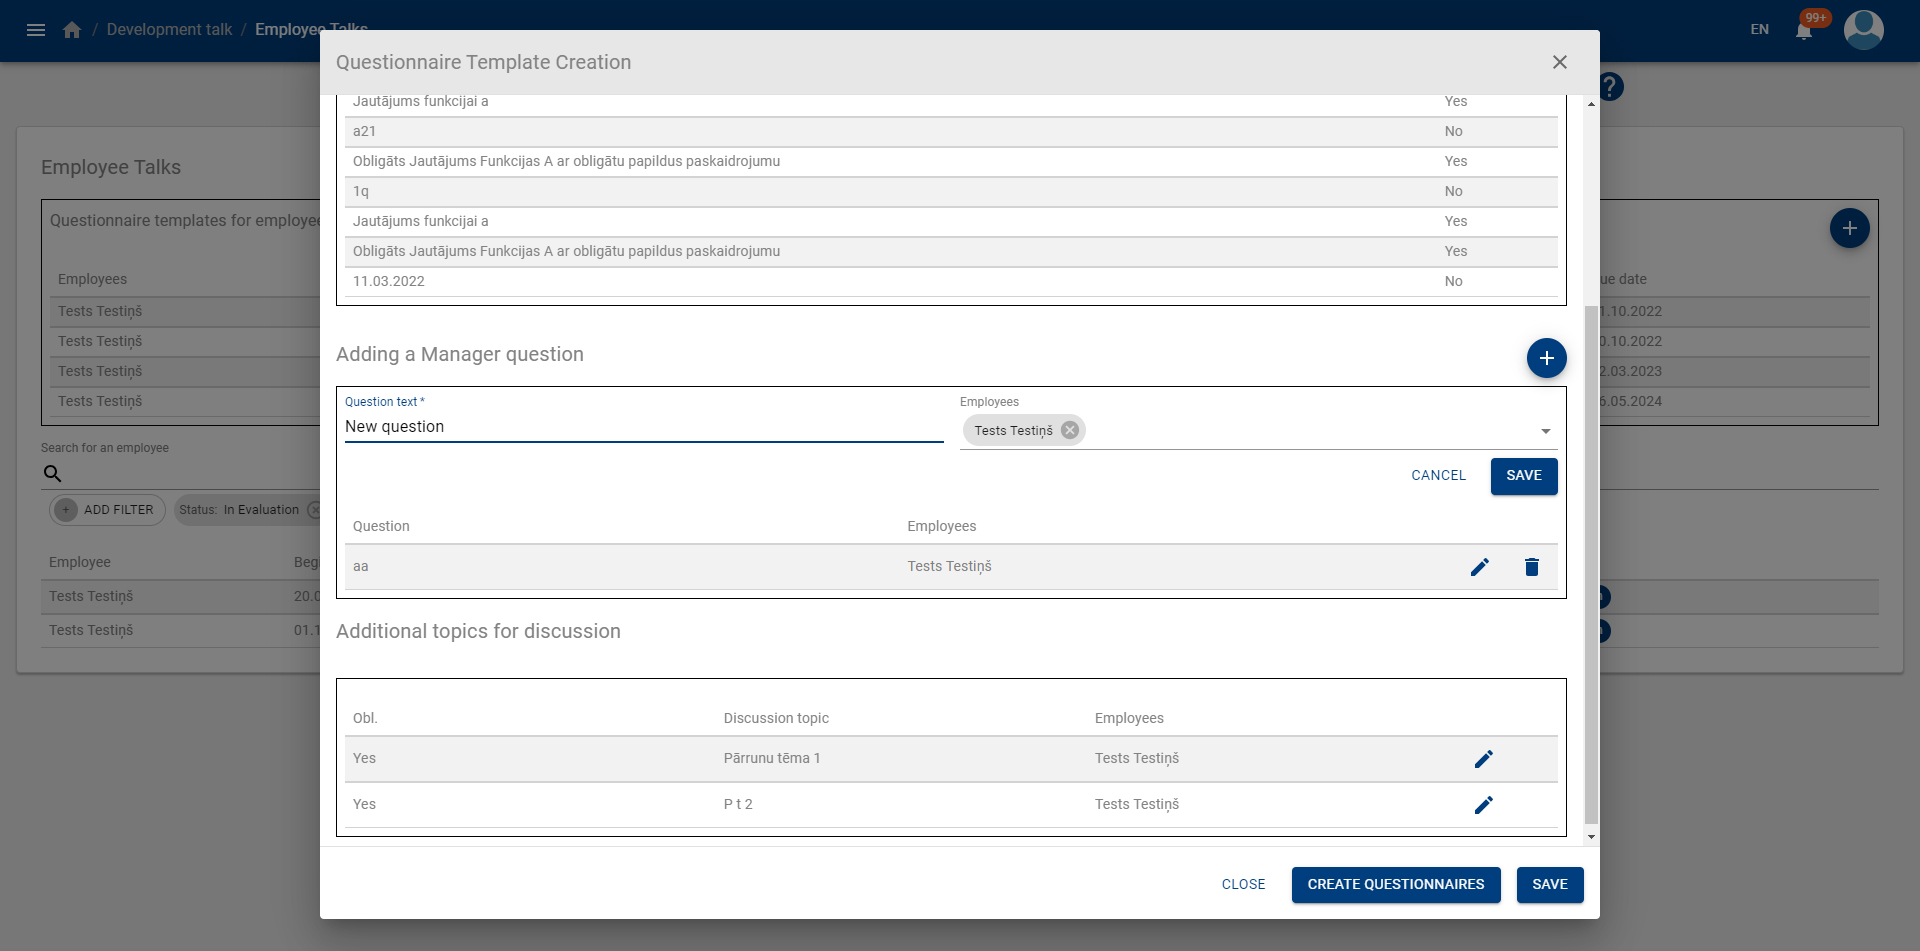Open the notifications bell

click(1804, 30)
